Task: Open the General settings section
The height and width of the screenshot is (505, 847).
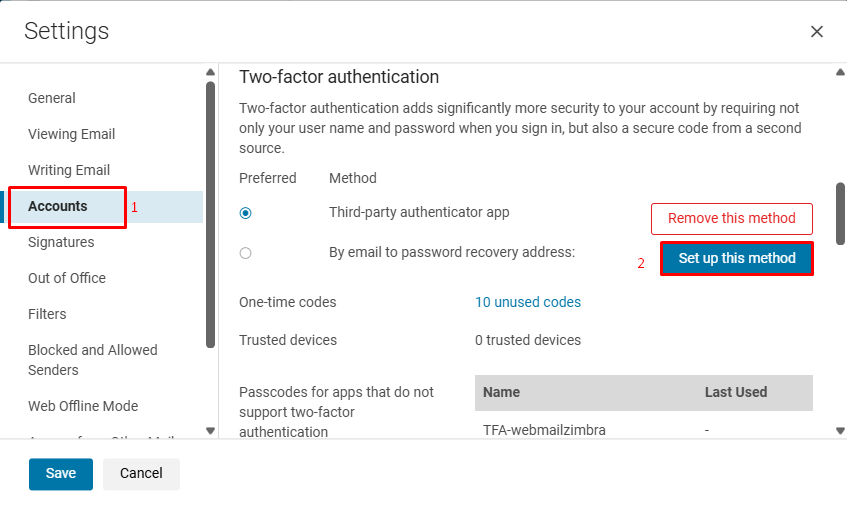Action: point(52,98)
